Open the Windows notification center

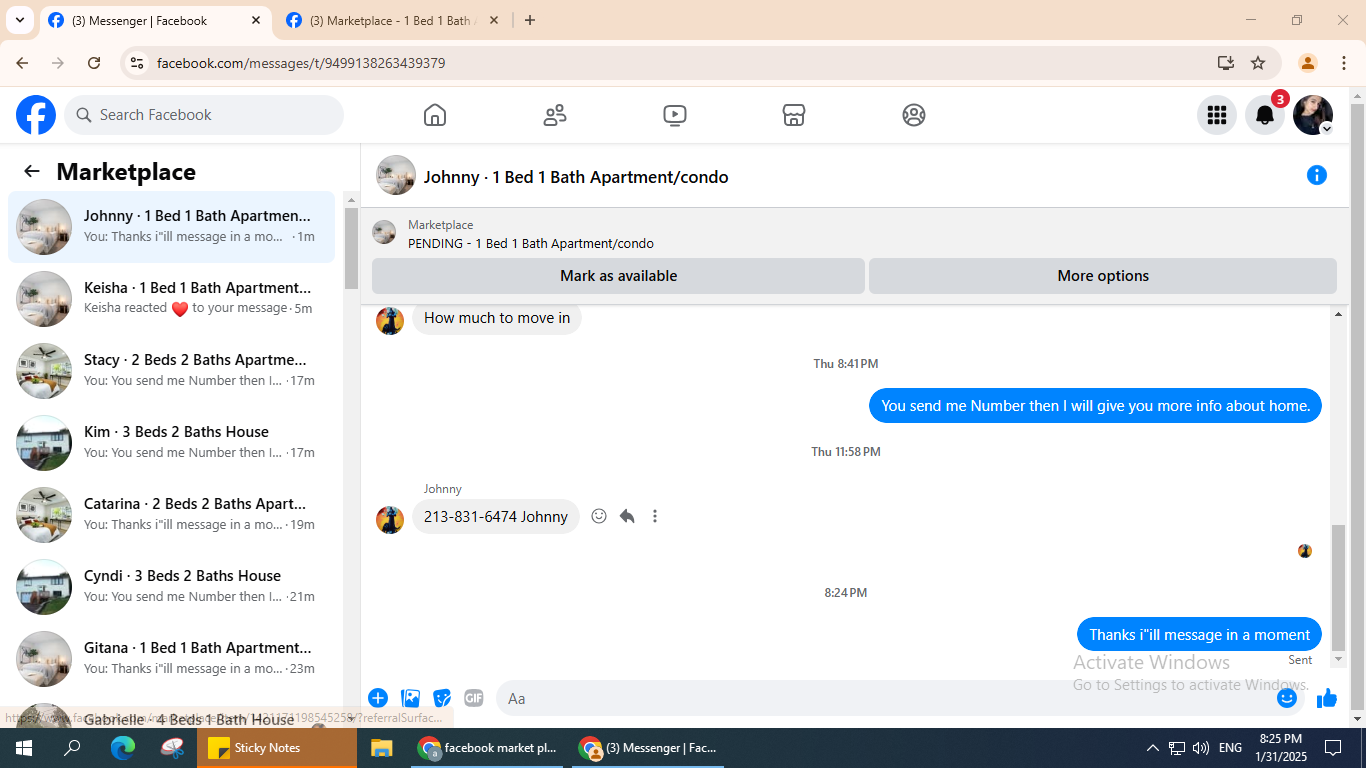pos(1332,748)
